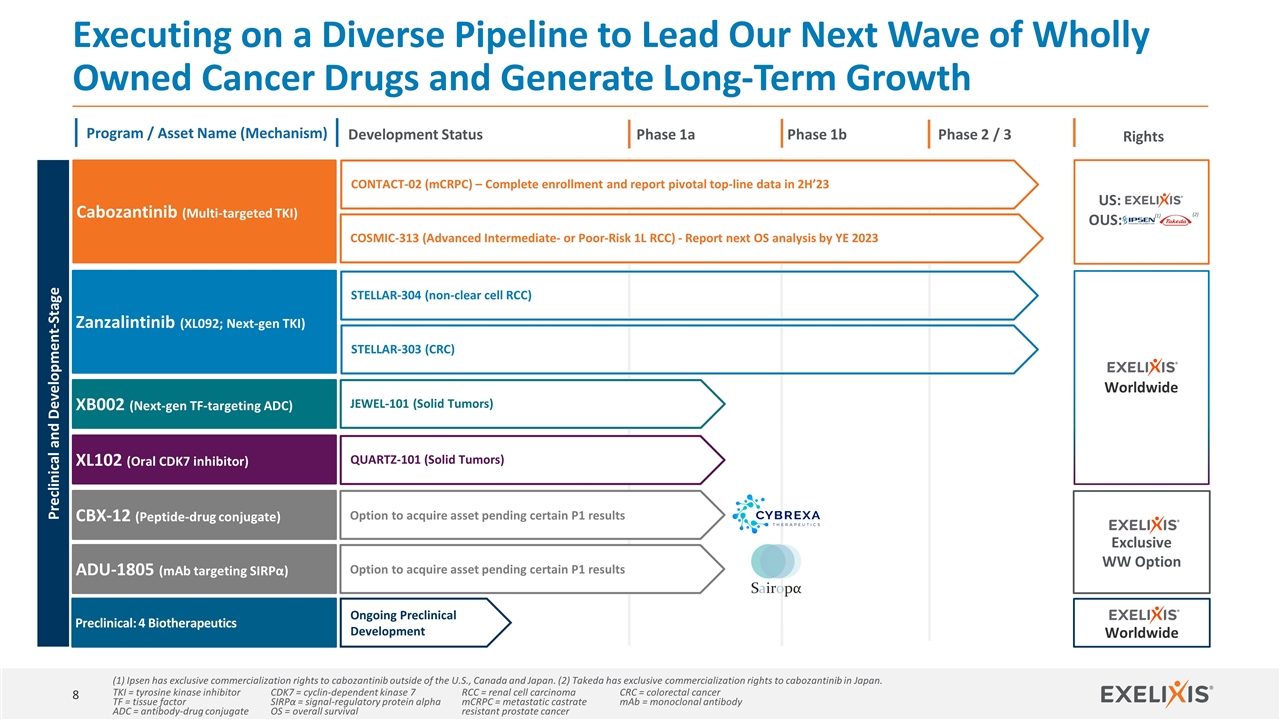
Task: Click the Phase 1b column header
Action: [x=816, y=135]
